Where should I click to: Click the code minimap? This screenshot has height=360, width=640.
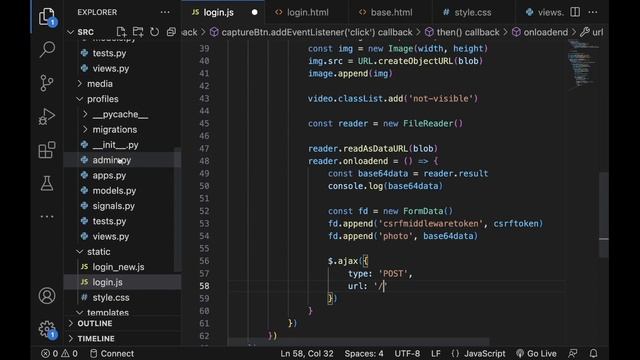click(584, 63)
